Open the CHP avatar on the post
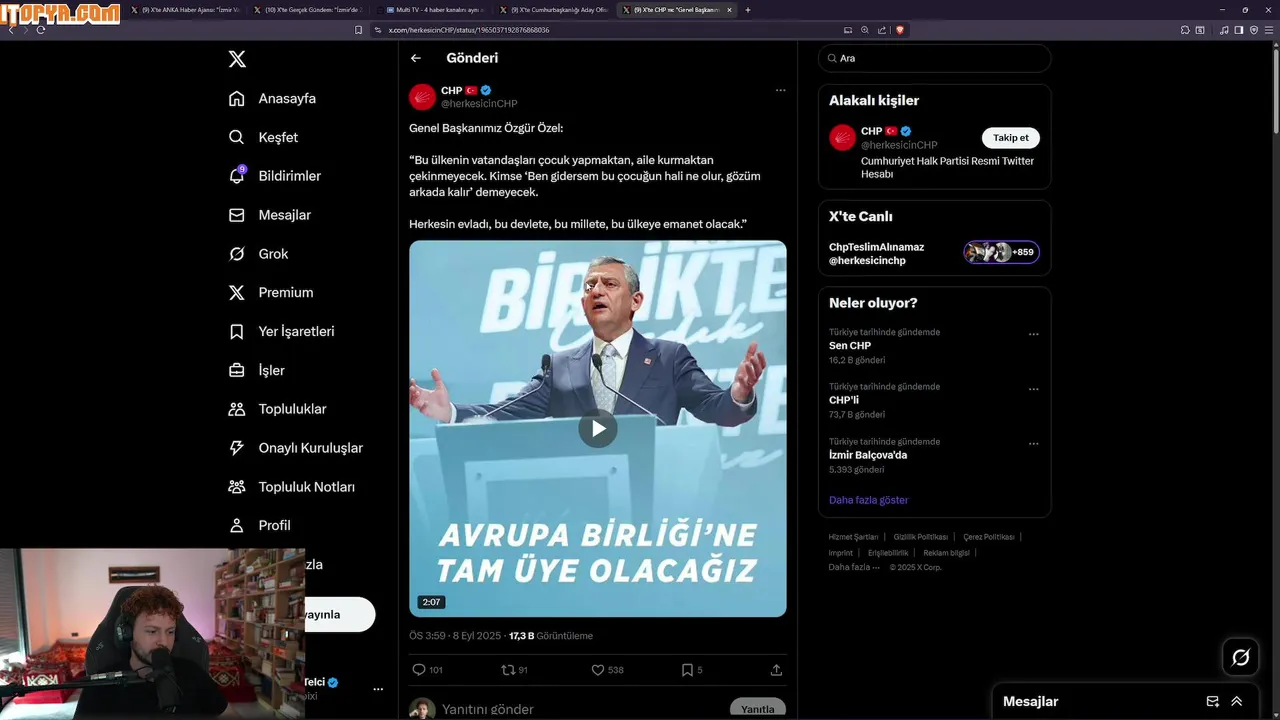The width and height of the screenshot is (1280, 720). [422, 97]
